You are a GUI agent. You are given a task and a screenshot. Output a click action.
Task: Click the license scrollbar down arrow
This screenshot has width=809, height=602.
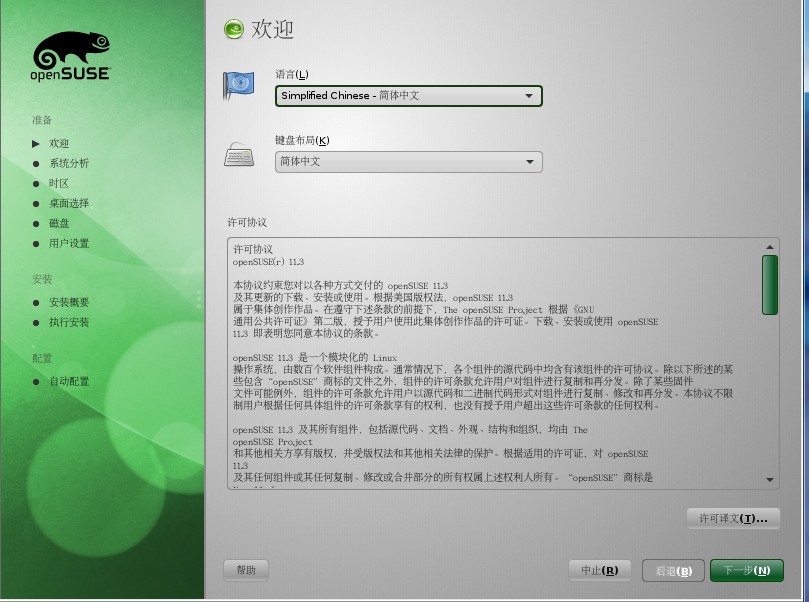pos(770,480)
